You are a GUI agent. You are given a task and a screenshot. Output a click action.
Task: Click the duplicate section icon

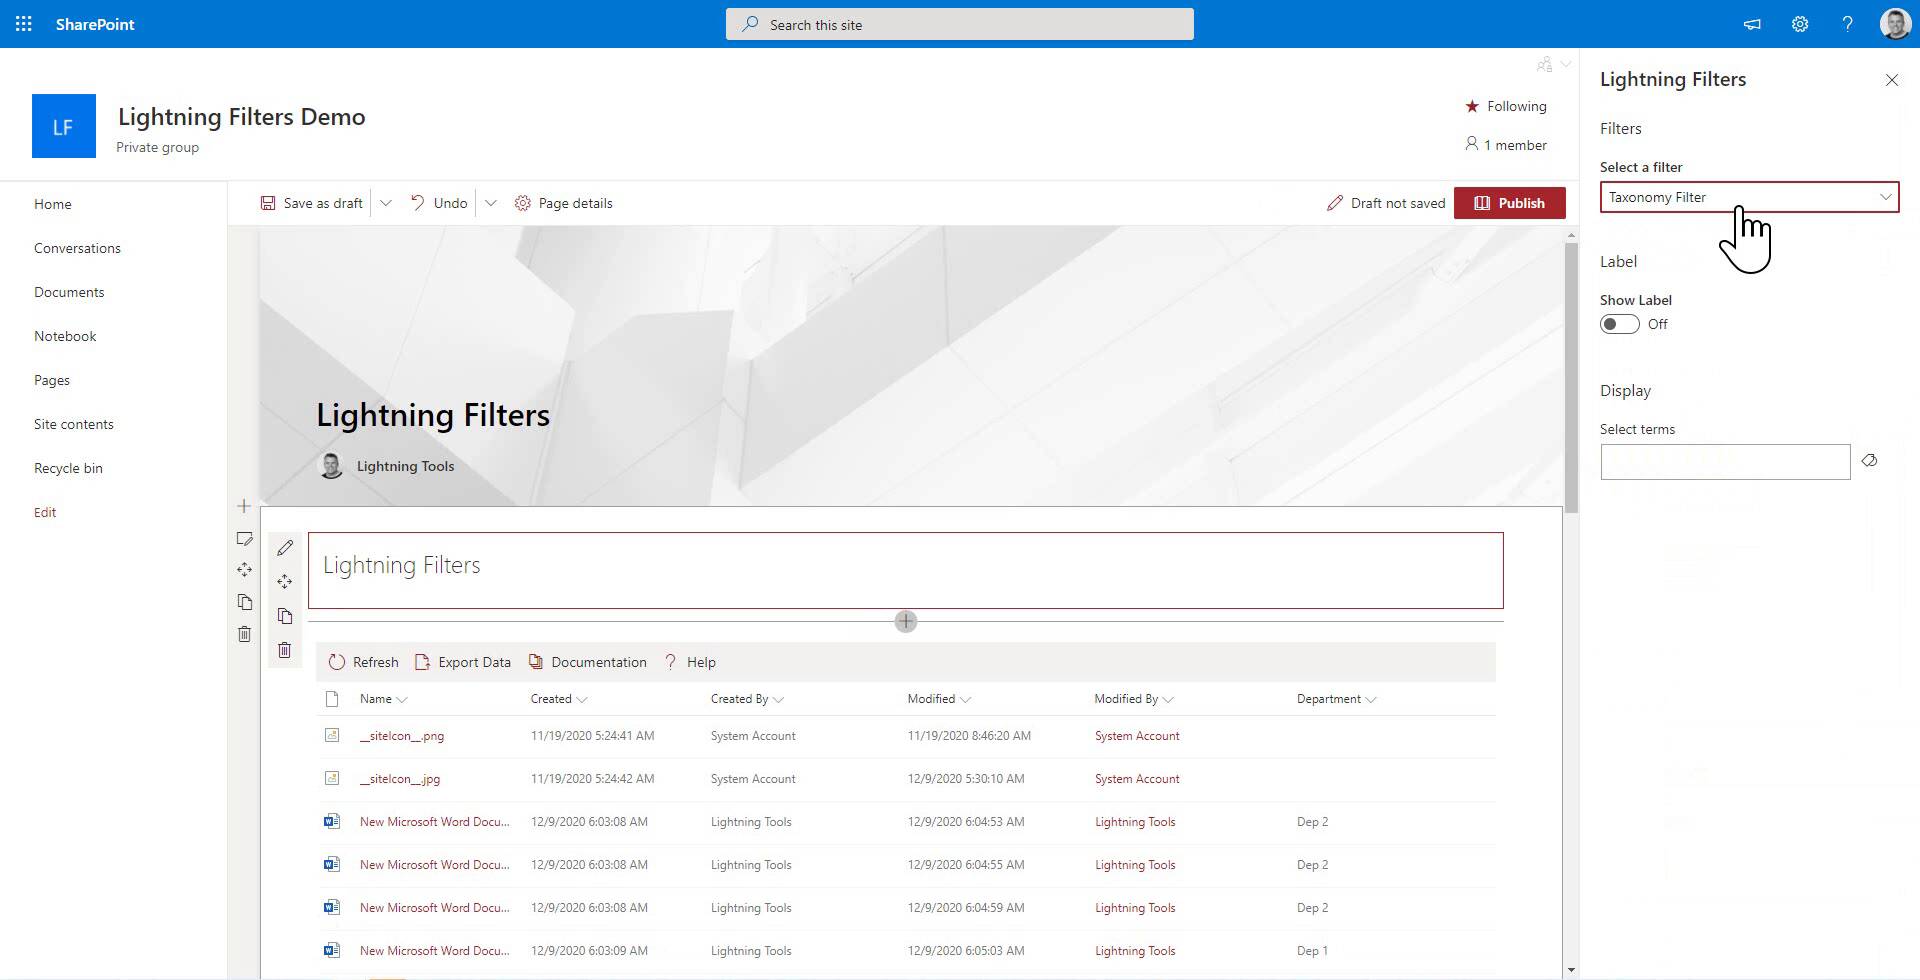244,602
